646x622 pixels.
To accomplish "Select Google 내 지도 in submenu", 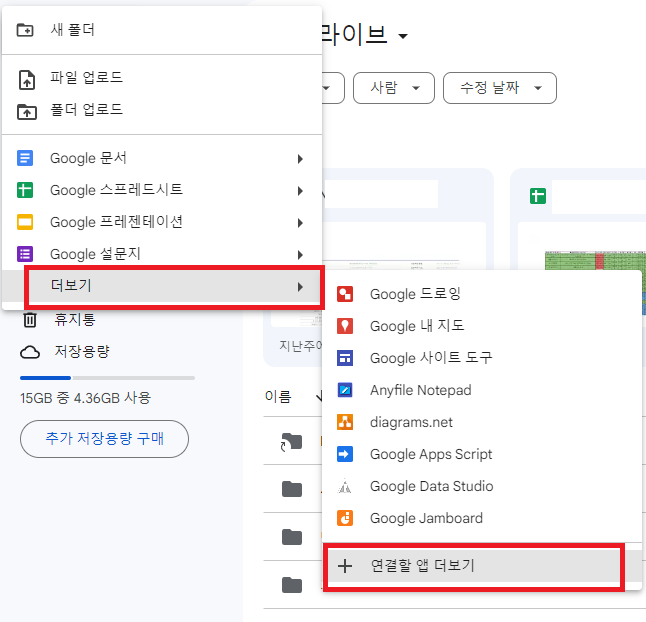I will click(482, 326).
